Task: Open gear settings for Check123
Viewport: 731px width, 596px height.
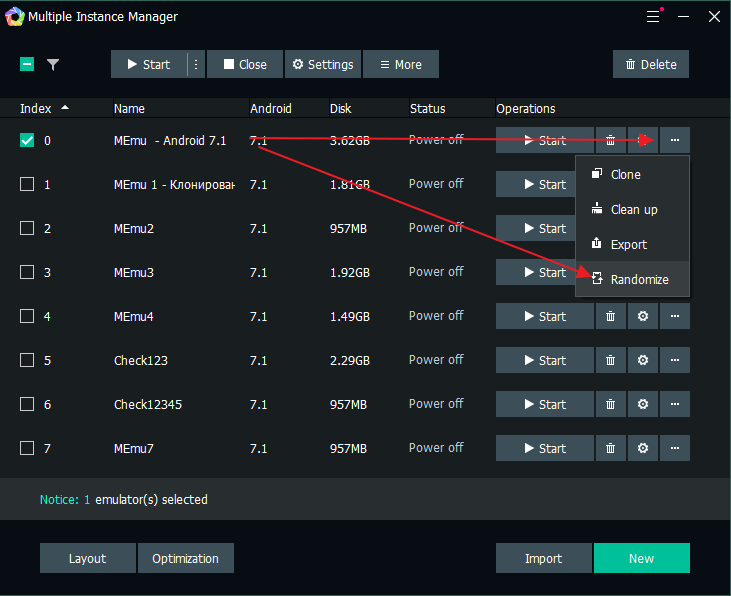Action: click(x=643, y=360)
